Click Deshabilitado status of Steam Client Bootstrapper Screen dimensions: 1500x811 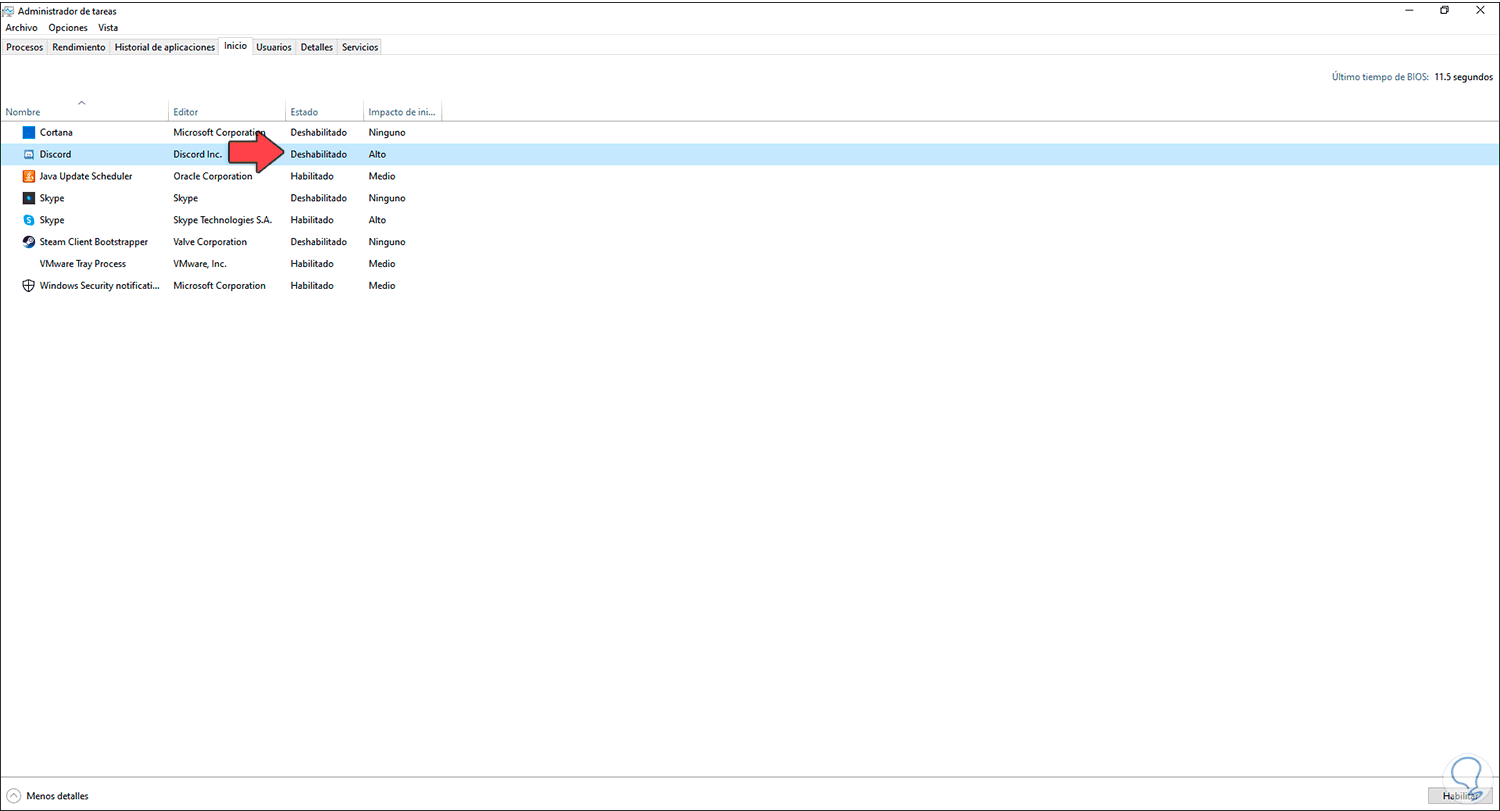click(319, 242)
